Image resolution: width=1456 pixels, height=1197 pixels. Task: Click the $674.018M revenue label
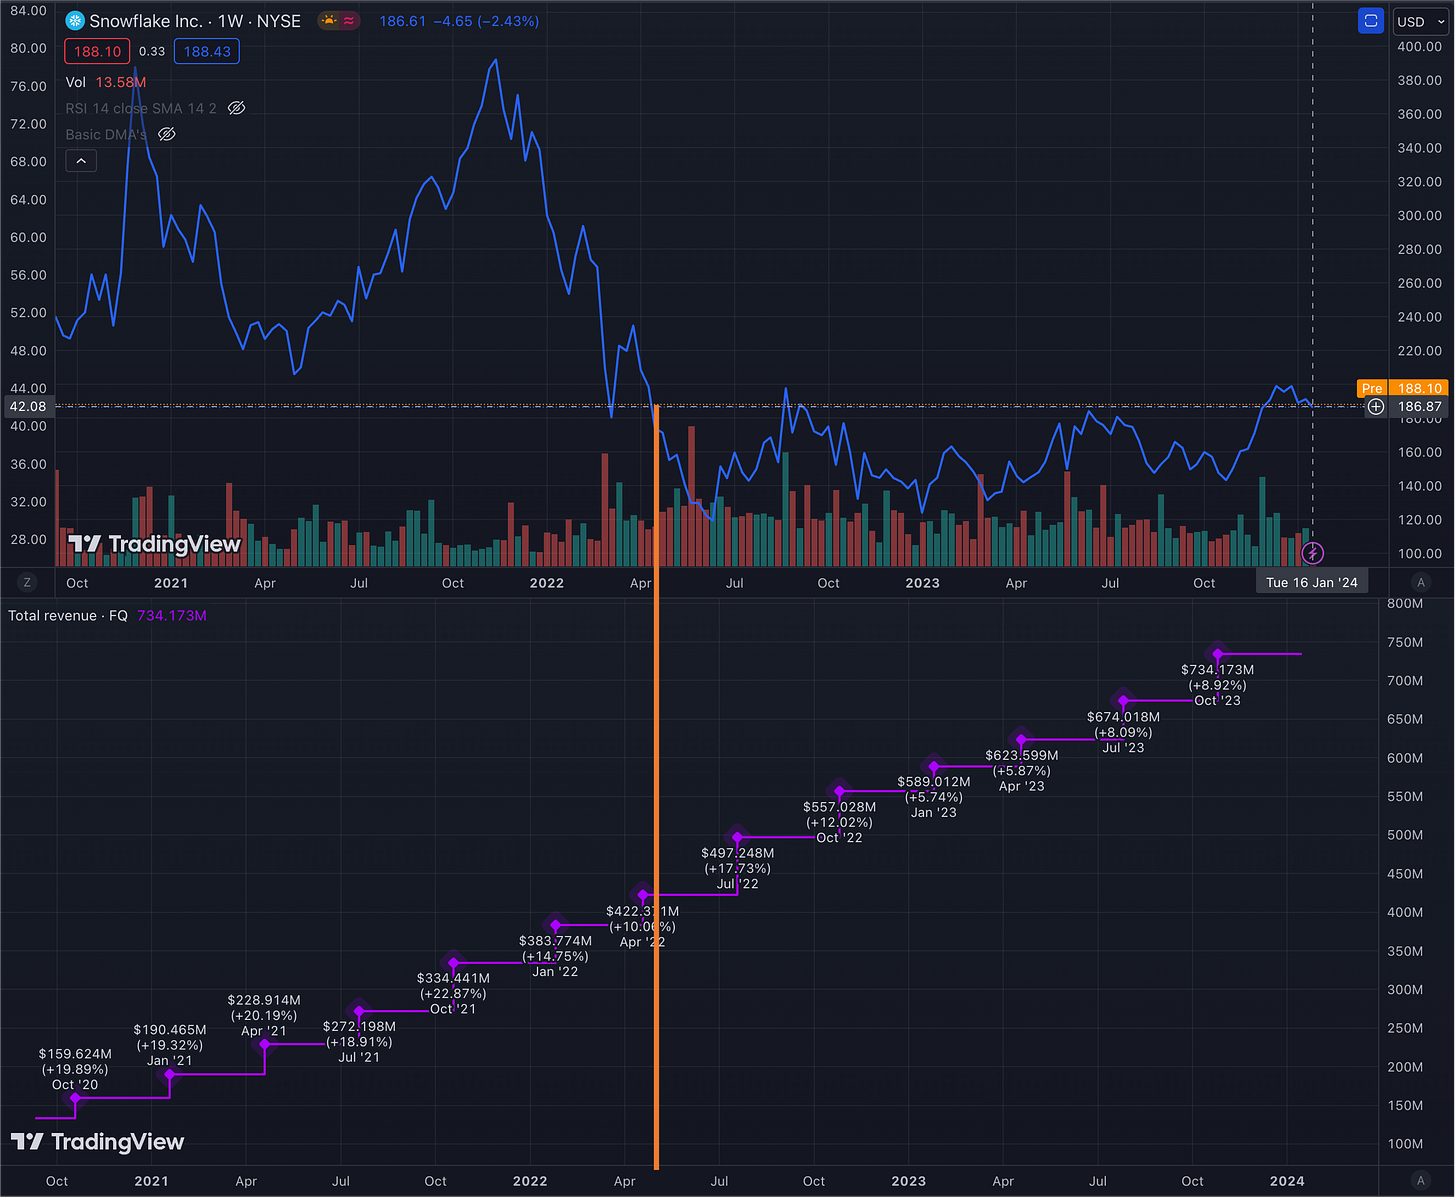tap(1123, 717)
